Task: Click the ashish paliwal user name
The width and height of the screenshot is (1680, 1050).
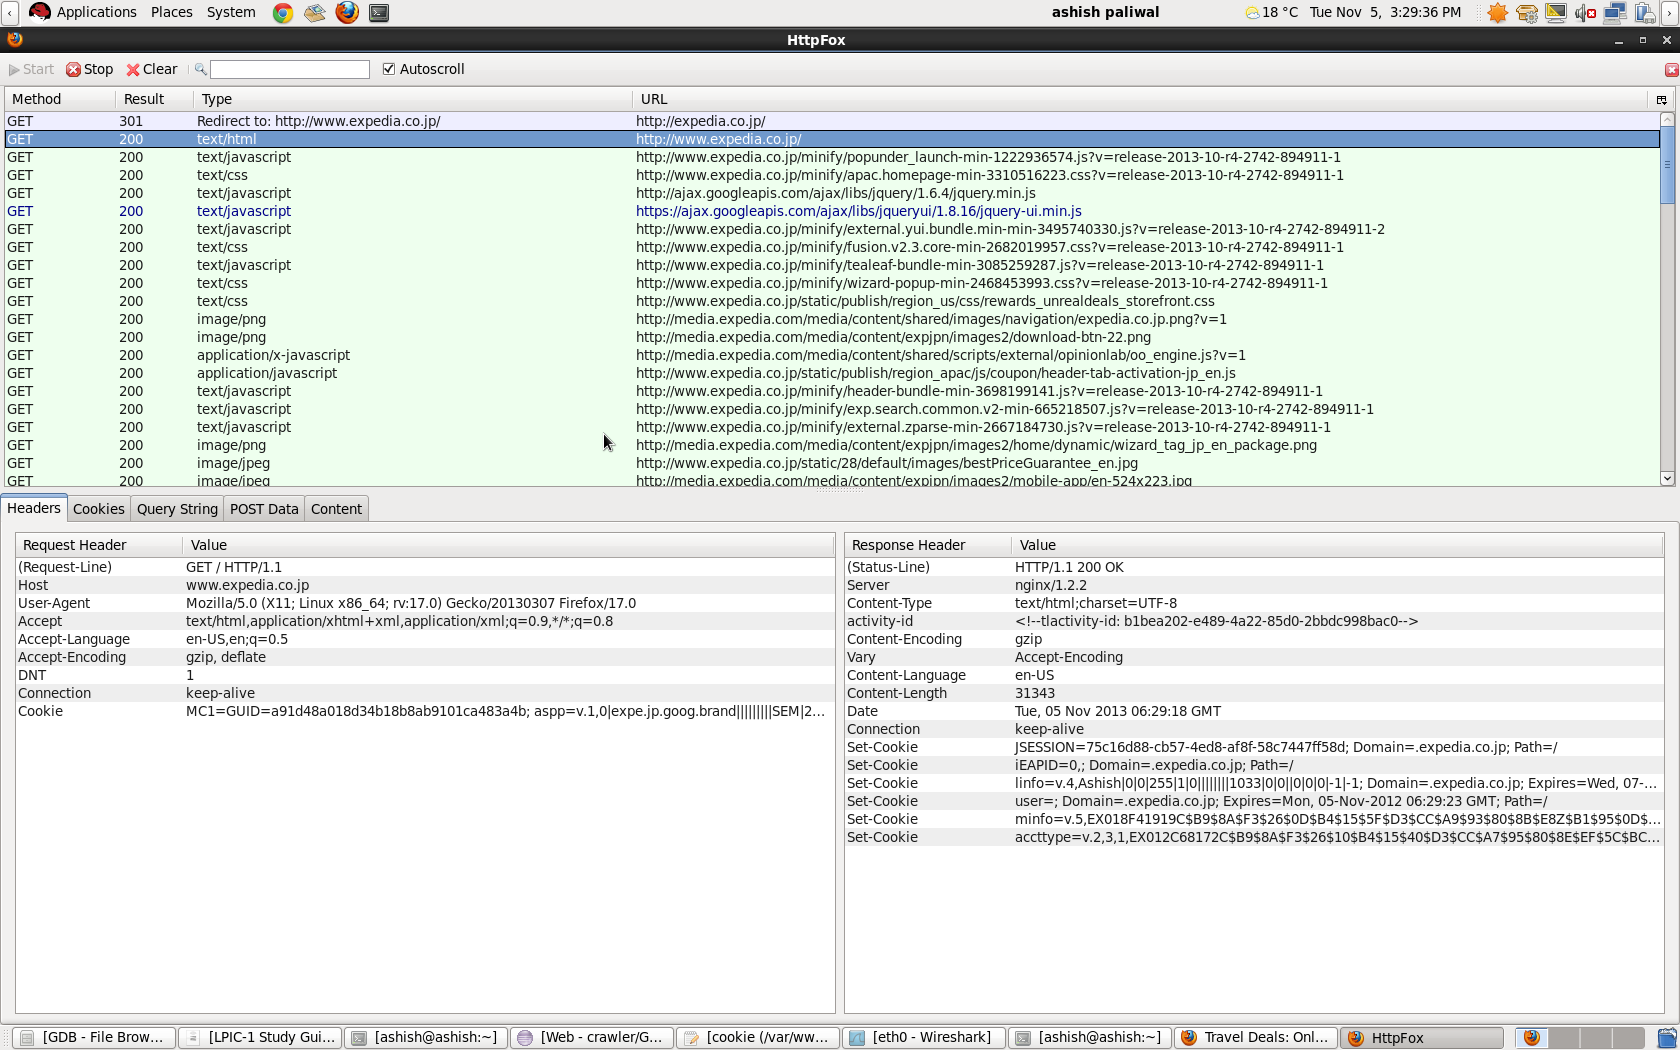Action: (x=1105, y=12)
